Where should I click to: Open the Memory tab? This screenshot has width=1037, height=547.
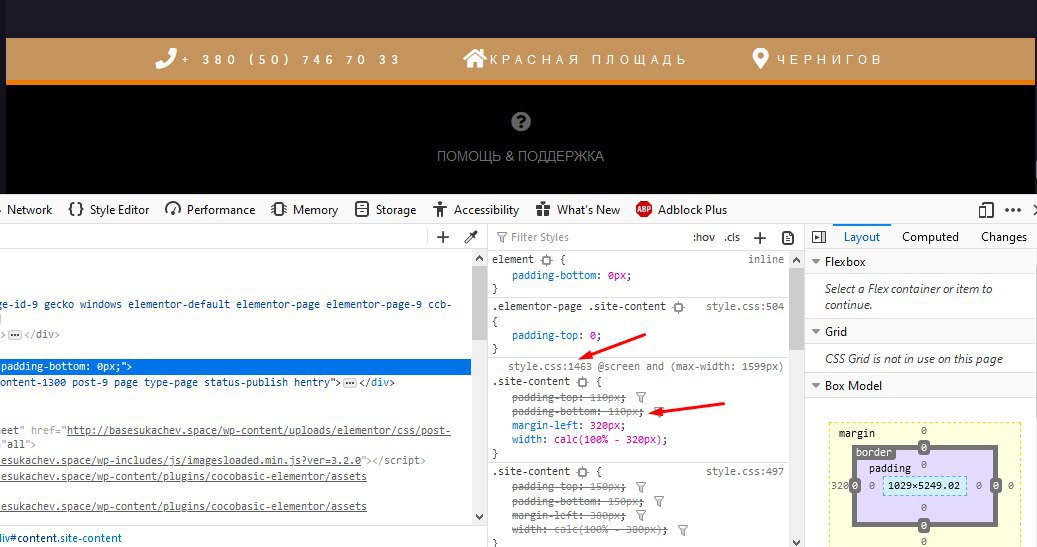tap(305, 210)
